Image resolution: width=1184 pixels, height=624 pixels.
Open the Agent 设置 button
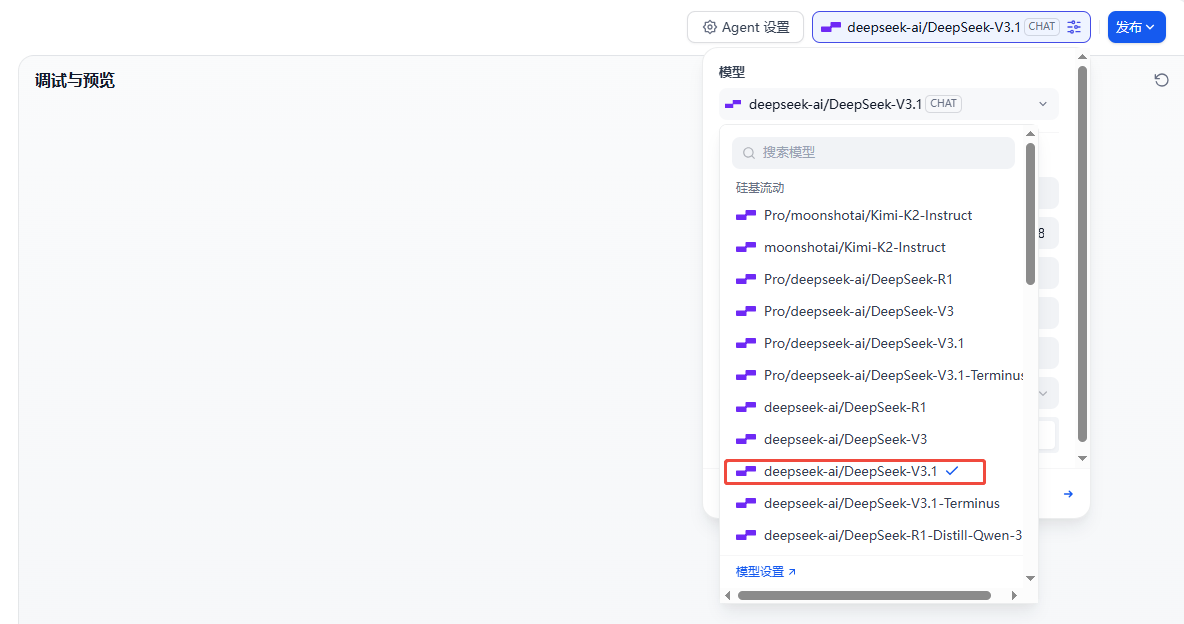[745, 27]
